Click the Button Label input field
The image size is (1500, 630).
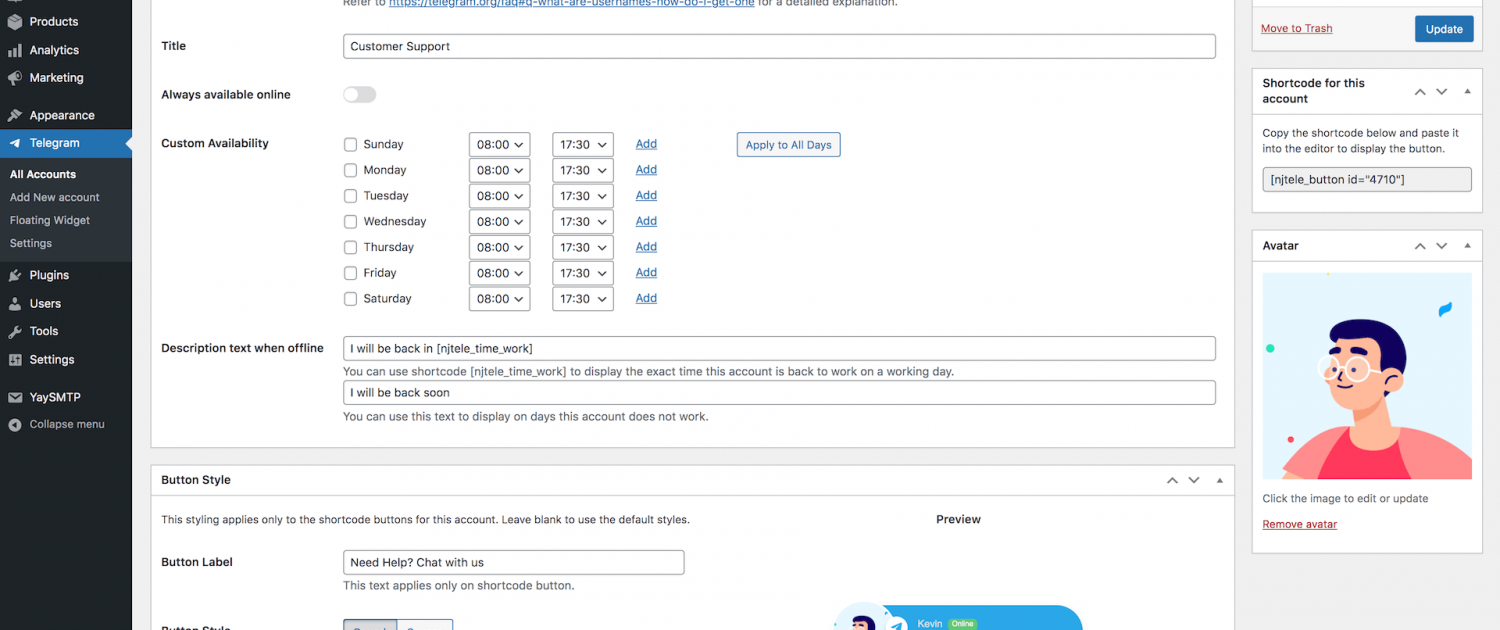coord(513,562)
